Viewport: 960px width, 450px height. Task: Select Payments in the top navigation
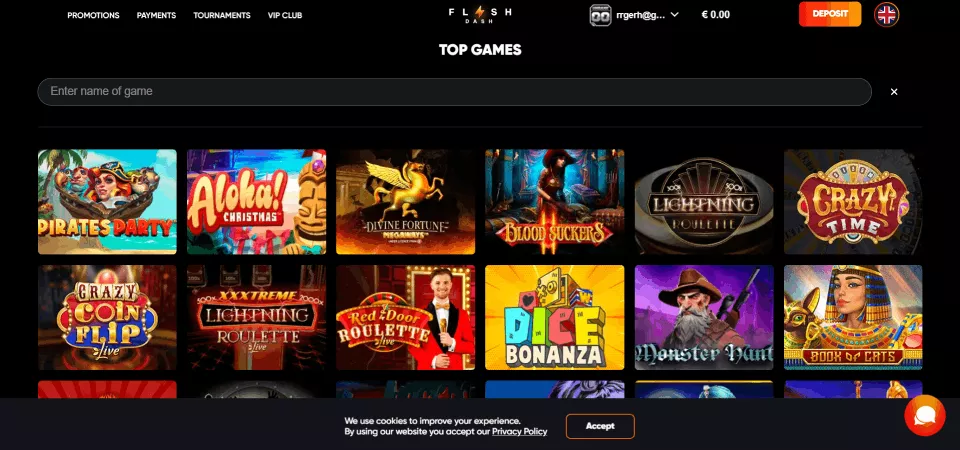[x=156, y=15]
